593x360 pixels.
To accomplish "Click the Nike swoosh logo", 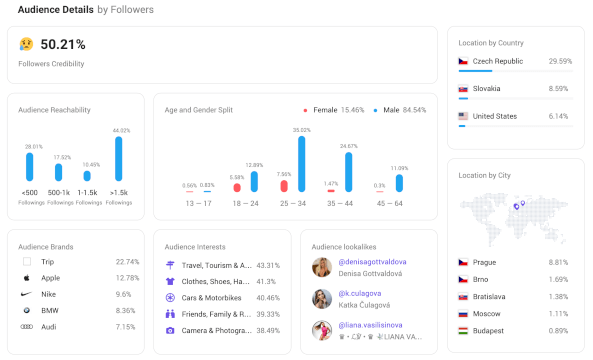I will (26, 294).
